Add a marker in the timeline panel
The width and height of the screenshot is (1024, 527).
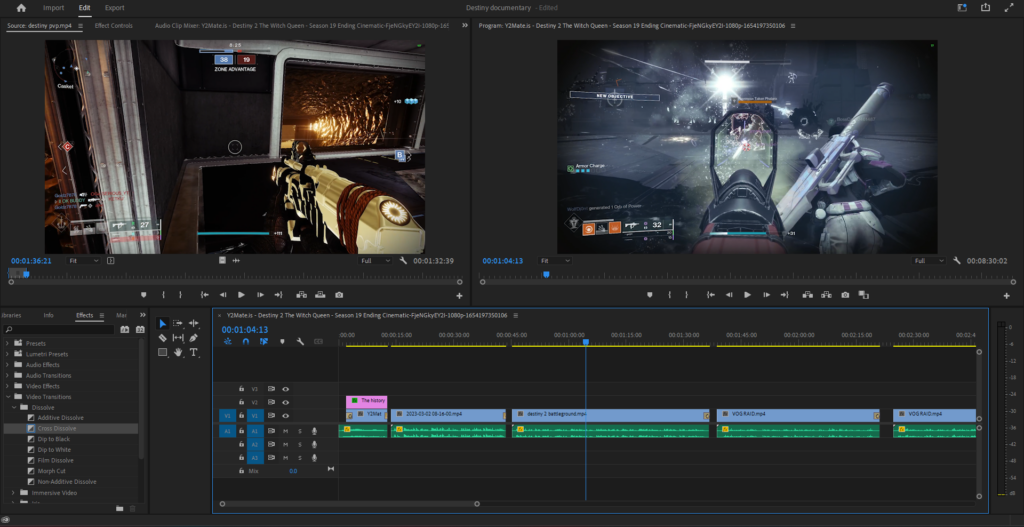pos(282,341)
